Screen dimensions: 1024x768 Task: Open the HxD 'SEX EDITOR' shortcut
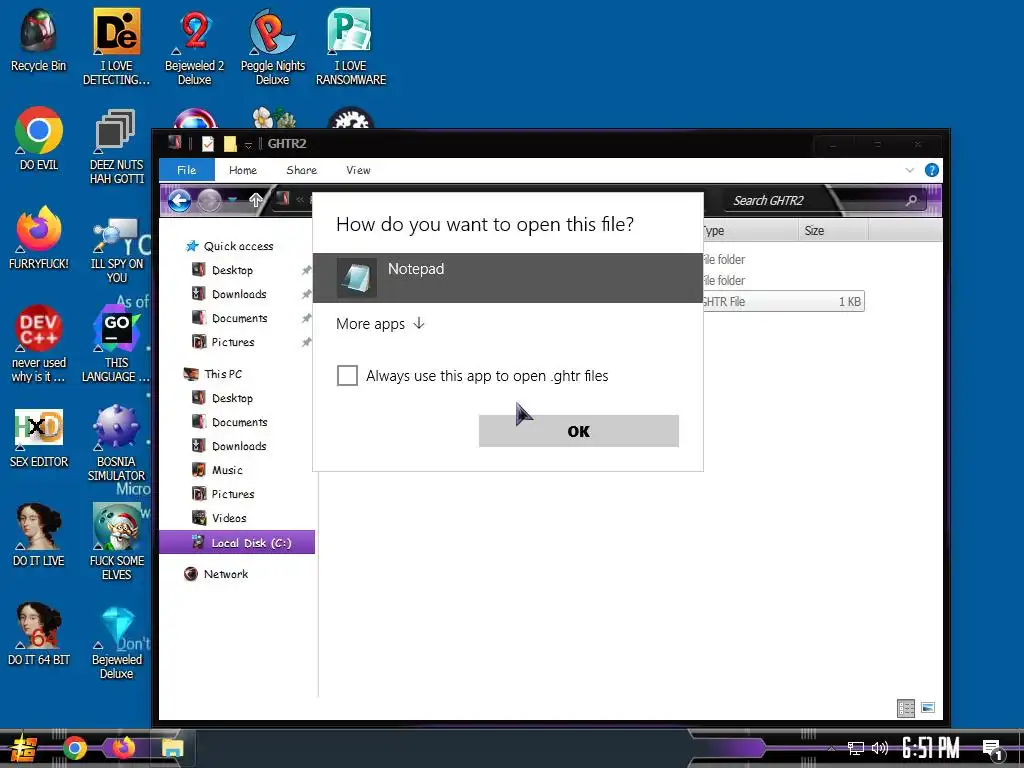pos(39,438)
